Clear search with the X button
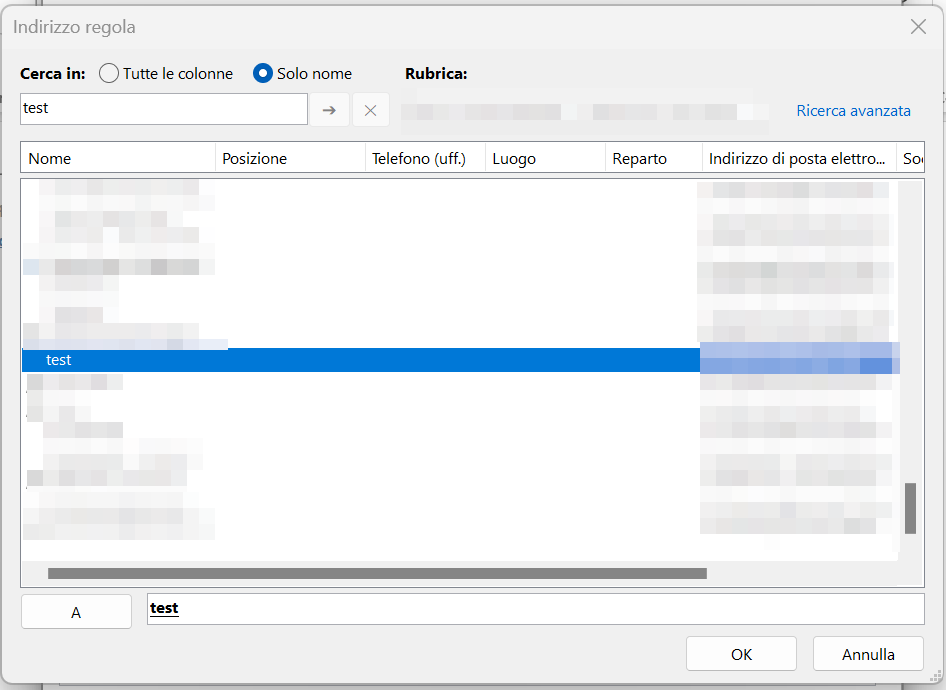Viewport: 946px width, 690px height. click(x=370, y=110)
